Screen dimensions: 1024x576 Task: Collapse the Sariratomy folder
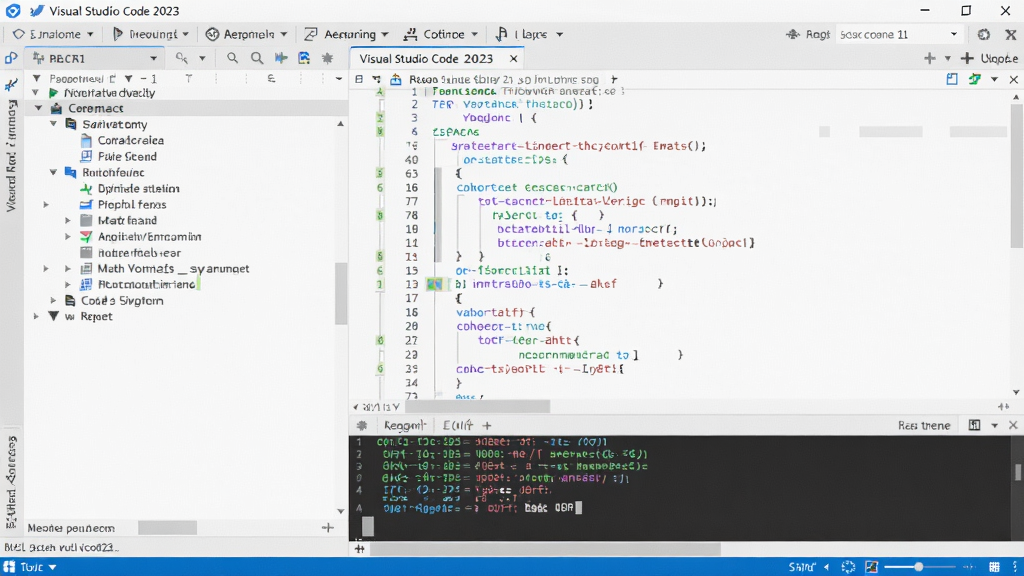(54, 124)
